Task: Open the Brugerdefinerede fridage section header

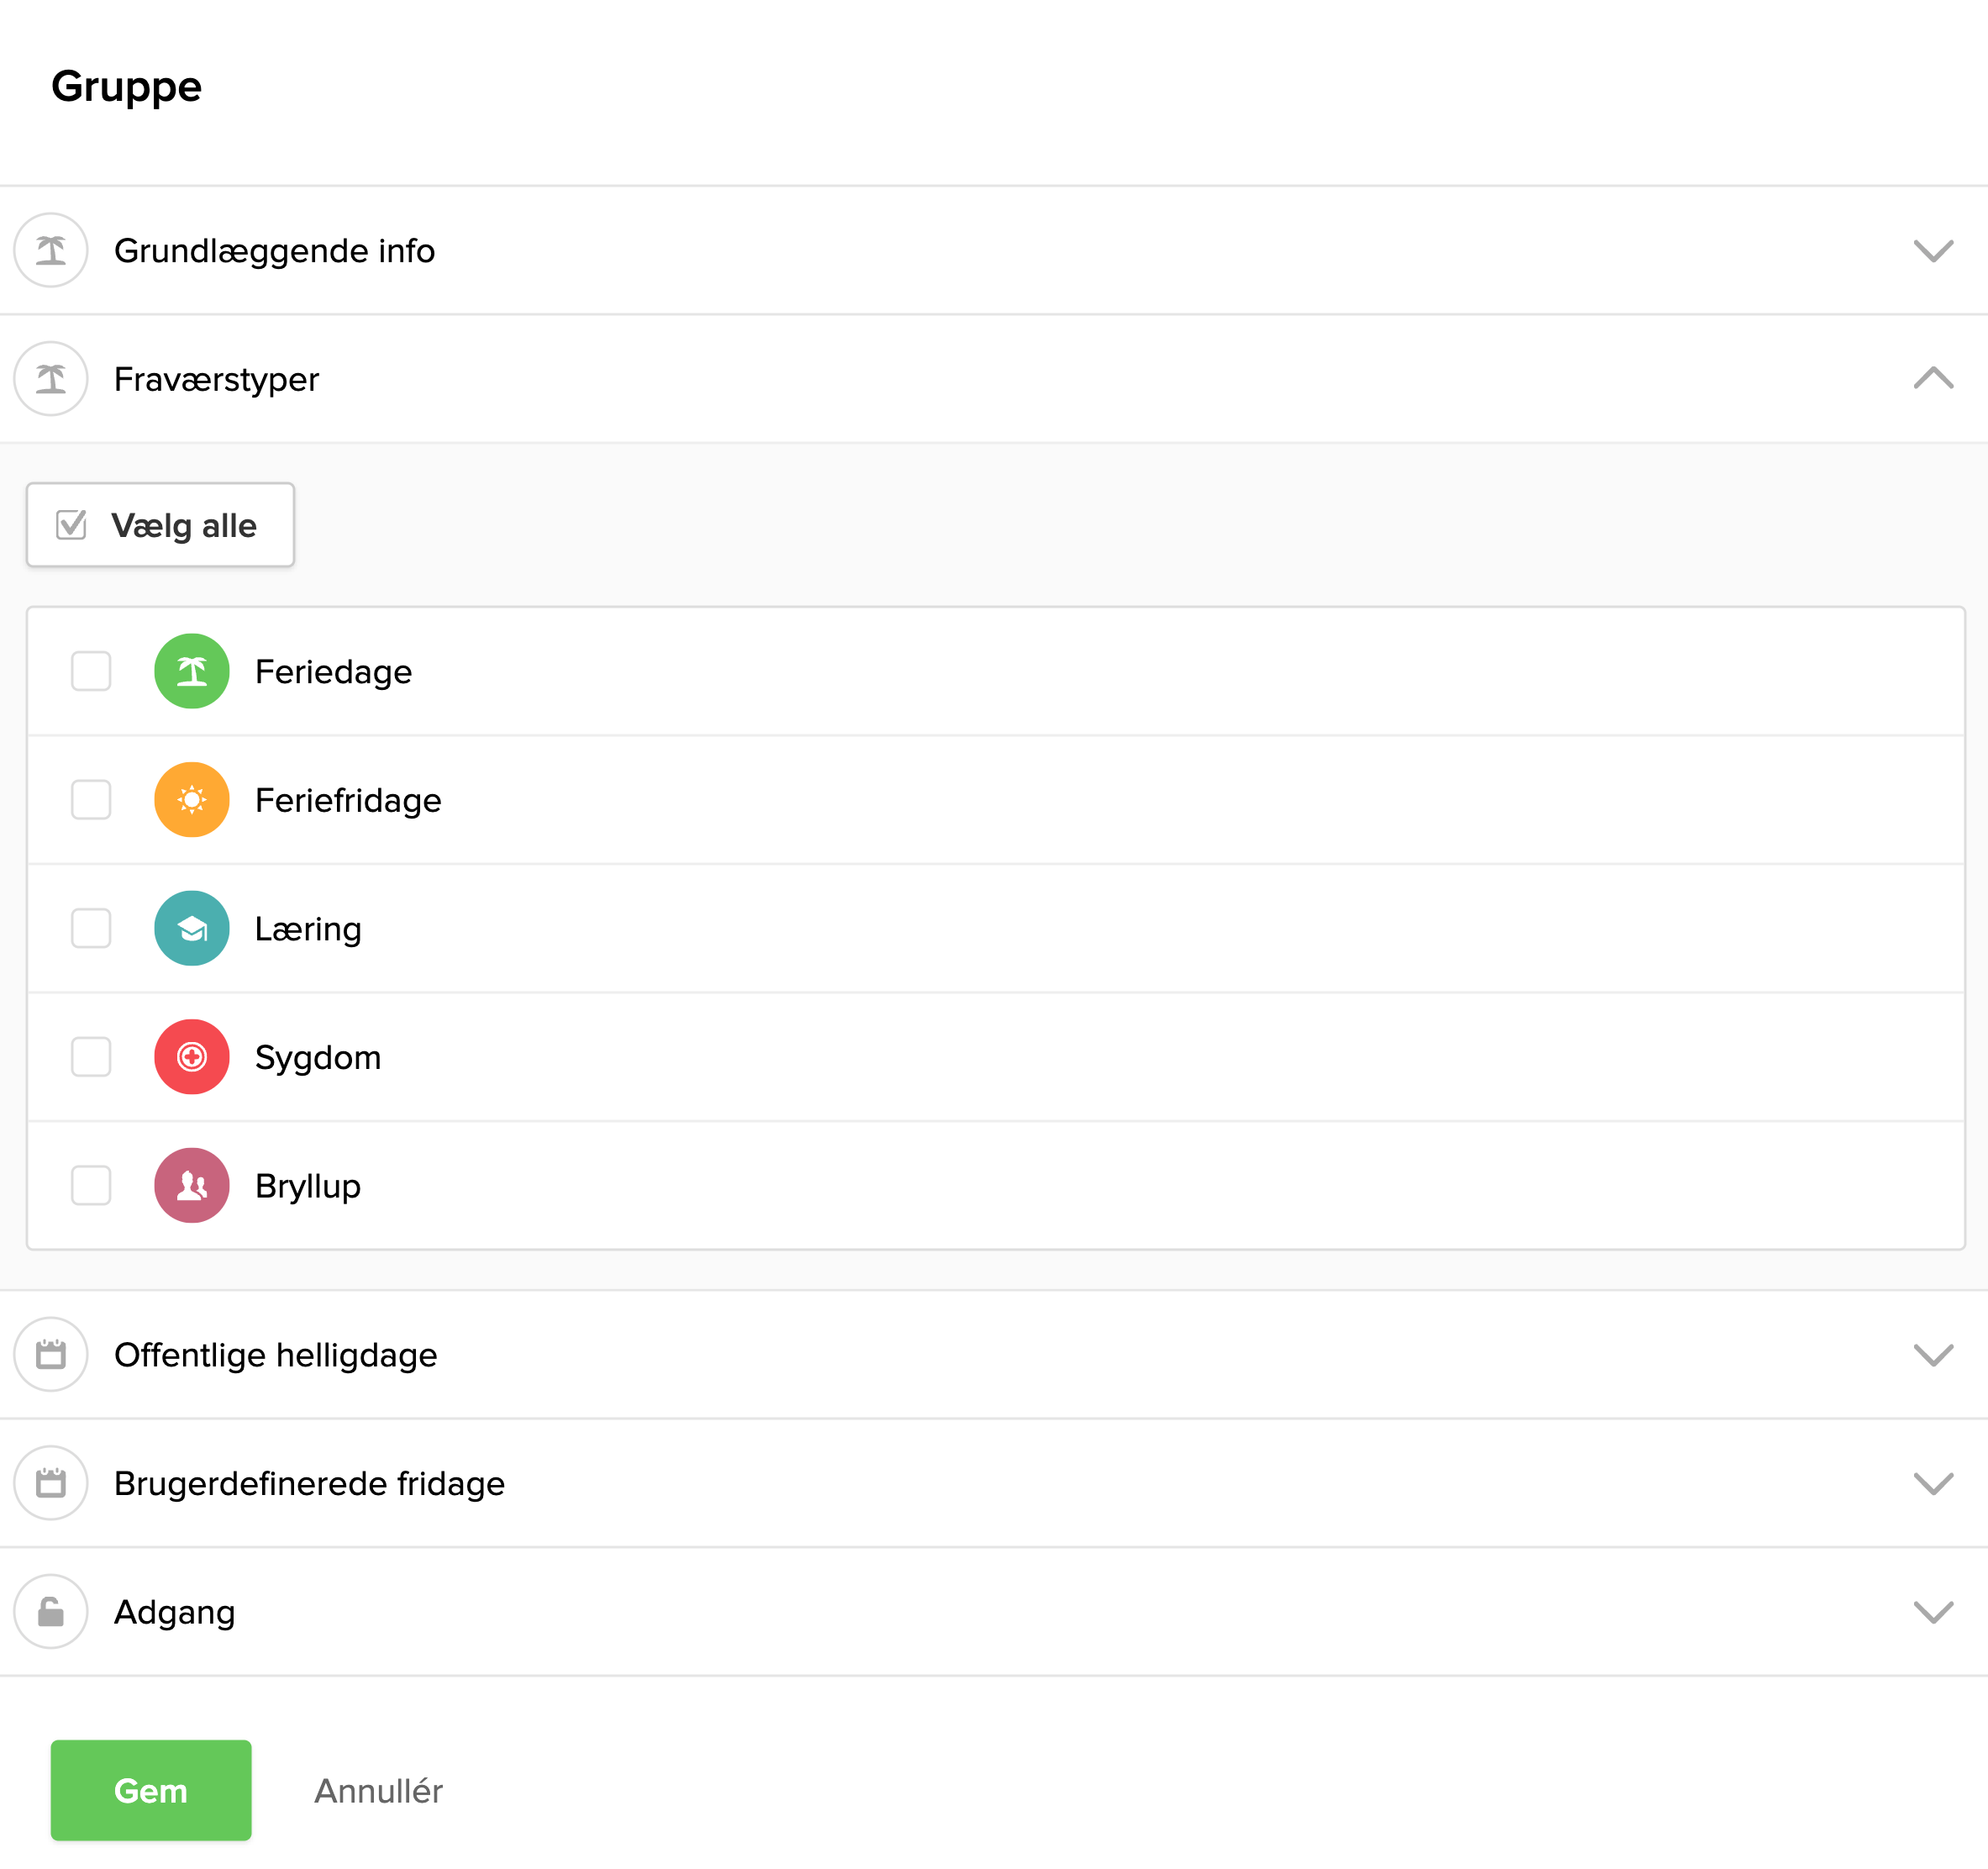Action: [x=309, y=1483]
